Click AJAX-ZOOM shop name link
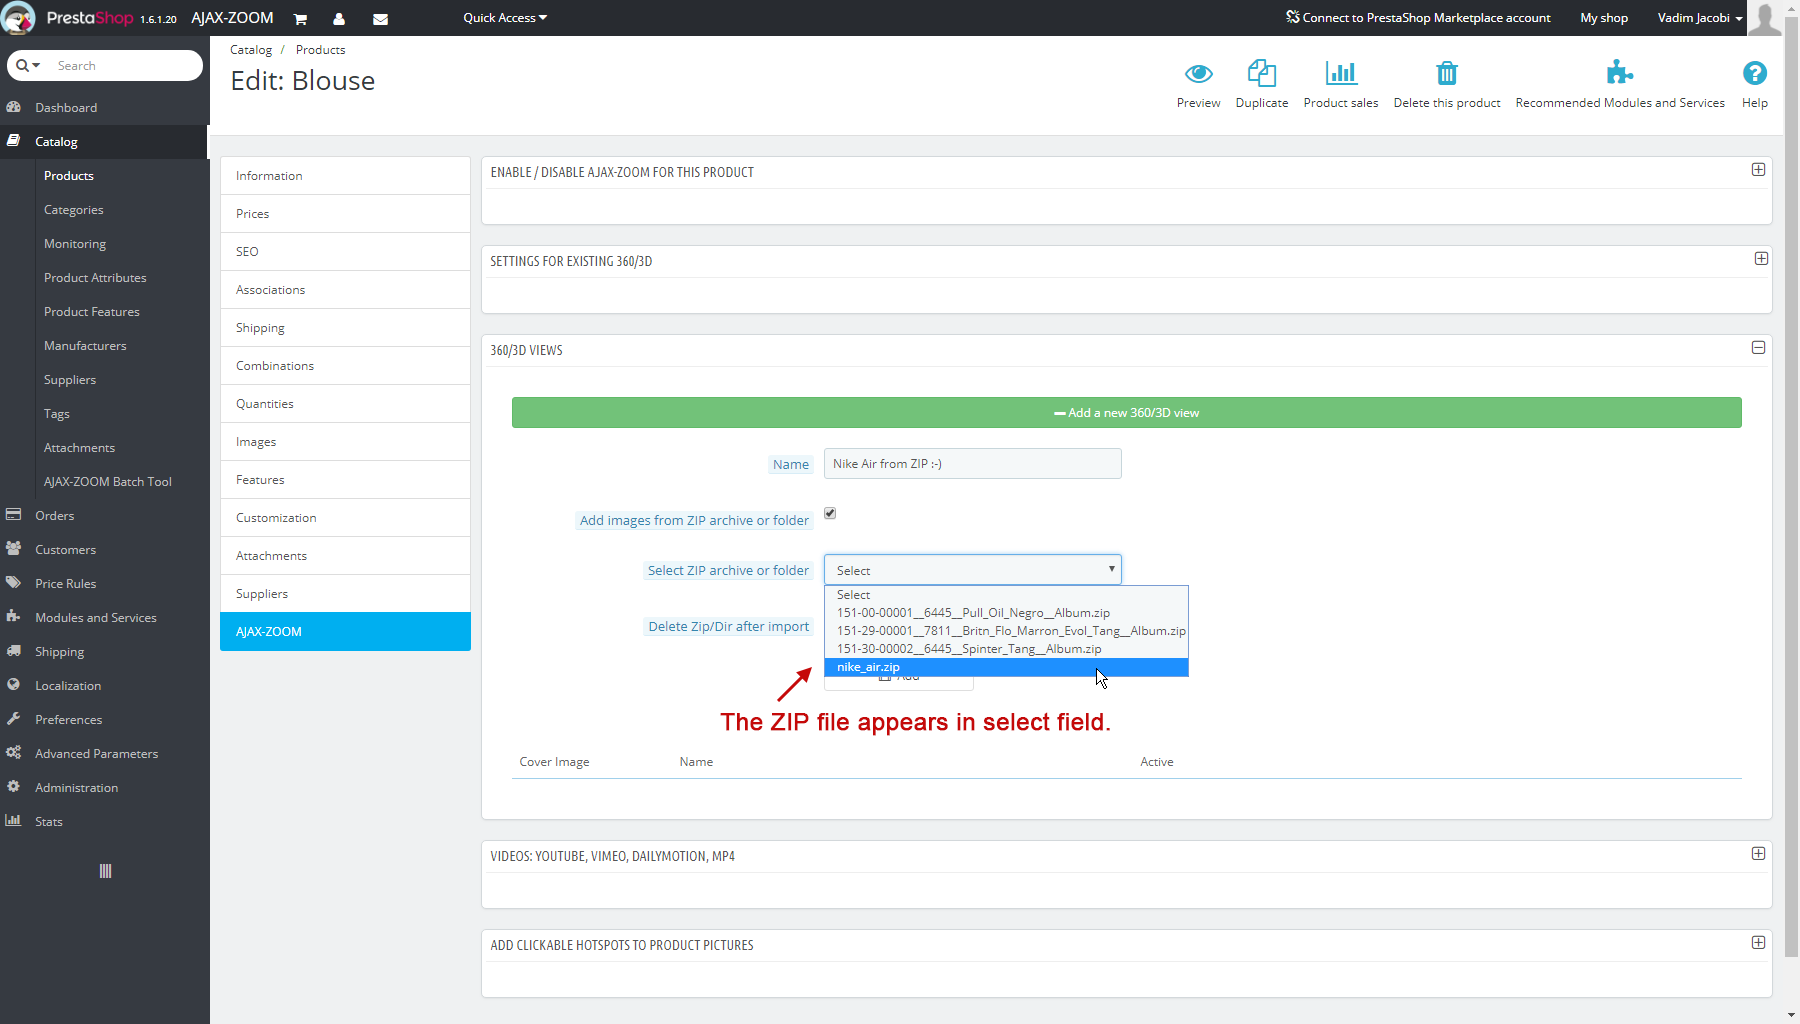The image size is (1800, 1024). (232, 18)
